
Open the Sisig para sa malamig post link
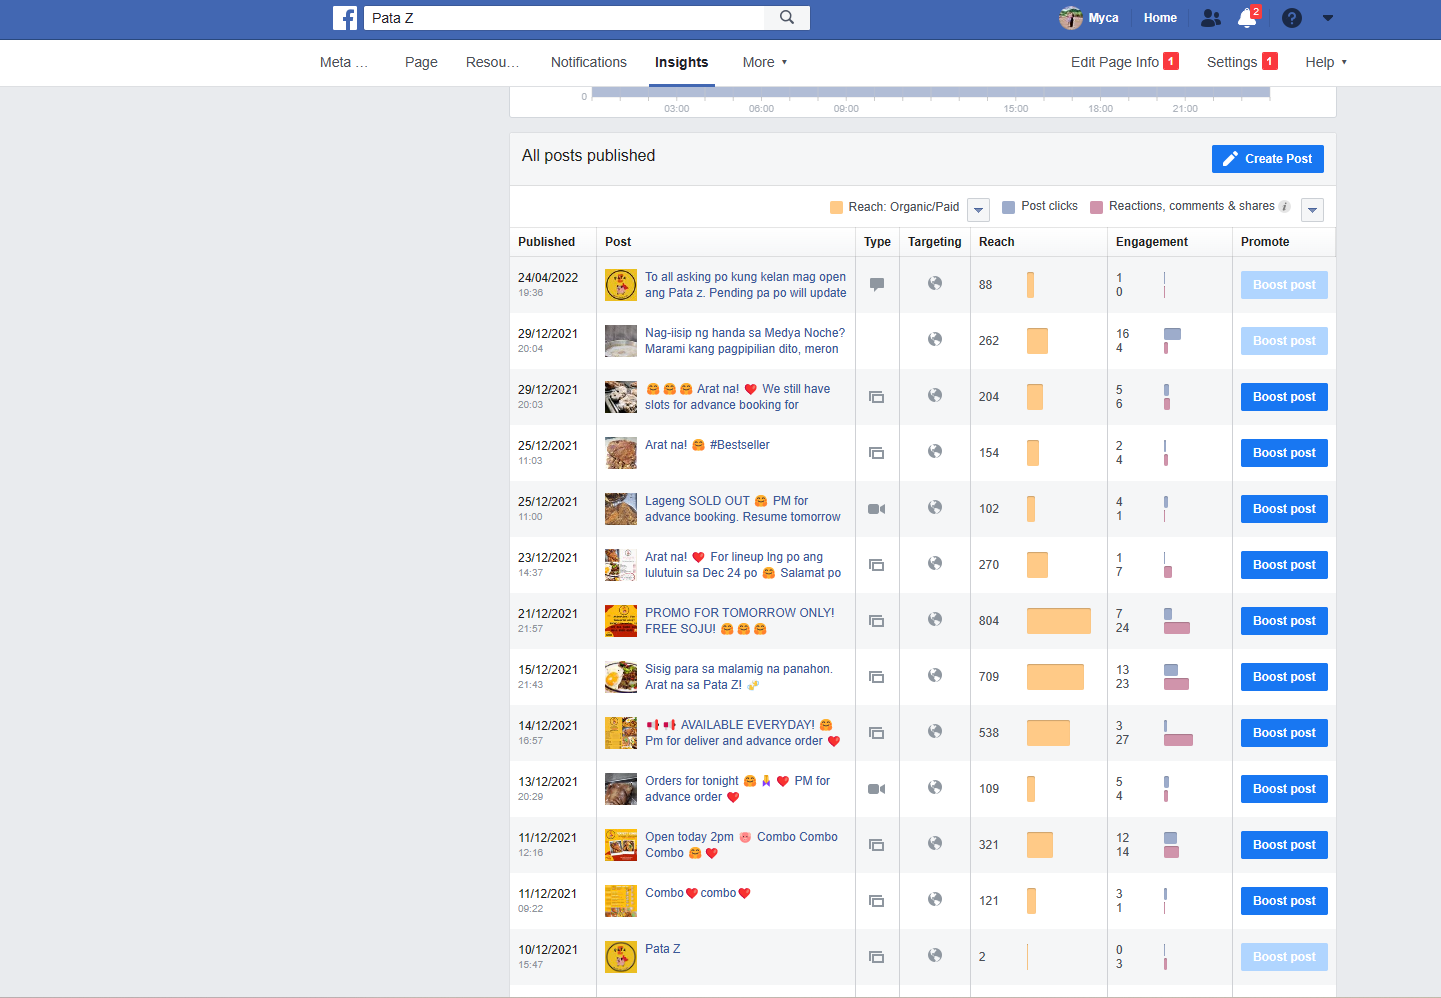pyautogui.click(x=738, y=677)
